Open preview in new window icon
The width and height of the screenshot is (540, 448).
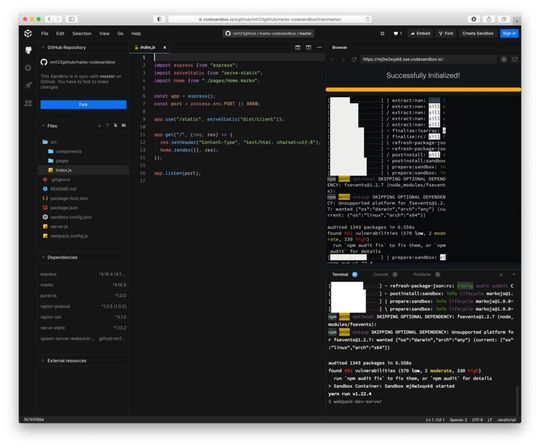click(x=515, y=60)
